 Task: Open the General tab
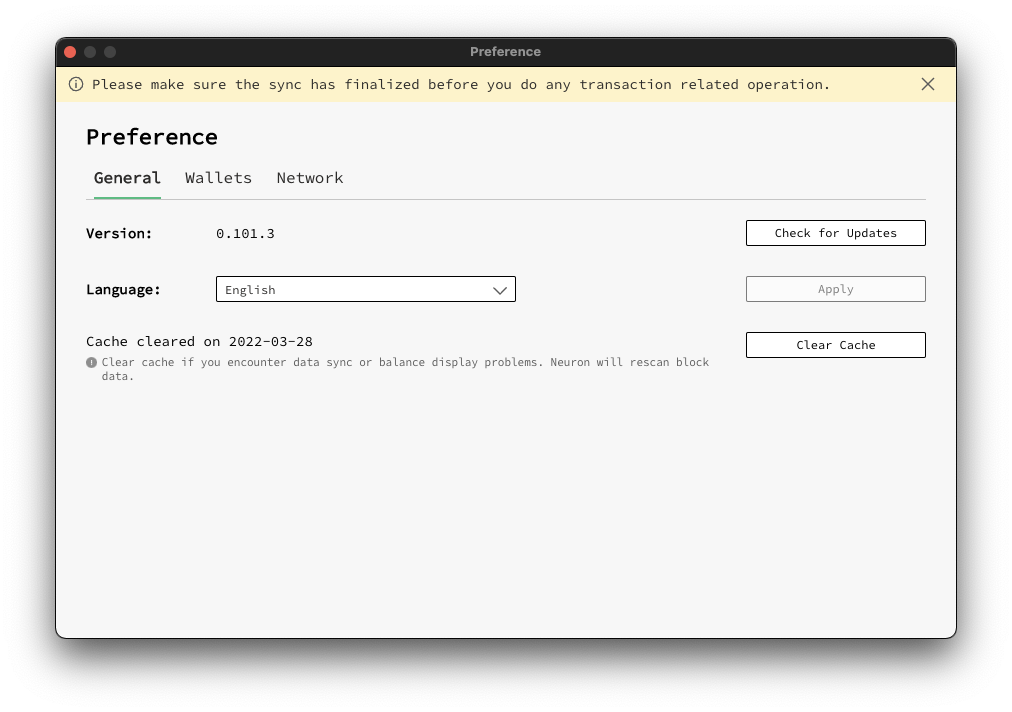click(x=127, y=178)
